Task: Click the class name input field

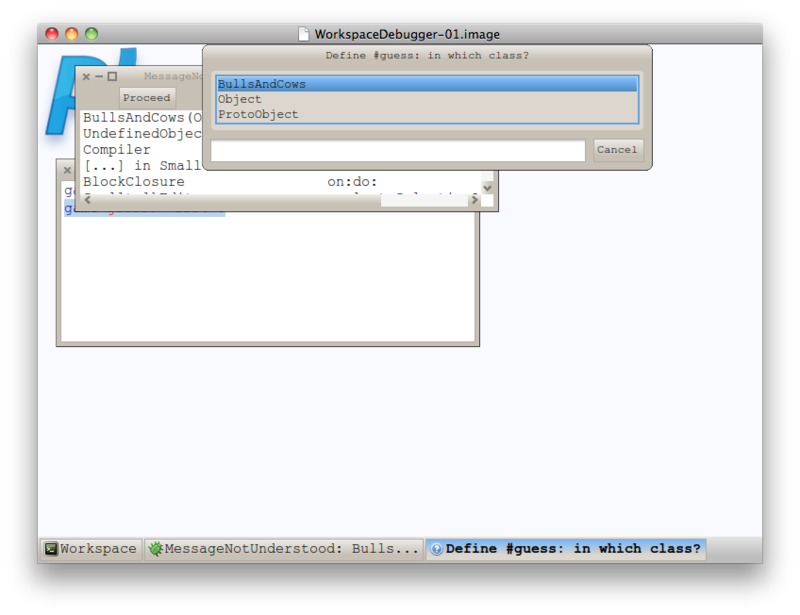Action: [x=398, y=150]
